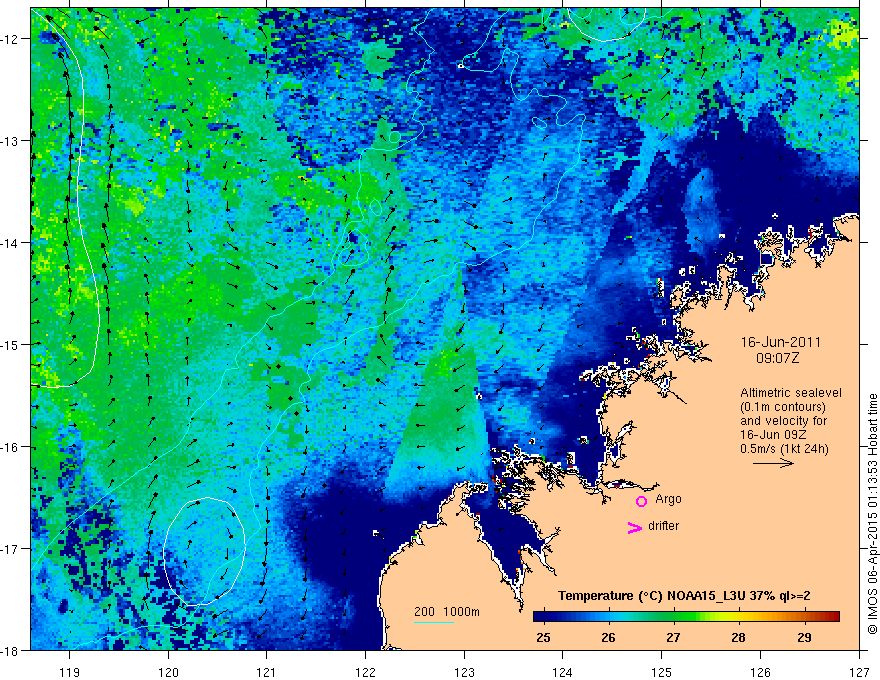This screenshot has width=880, height=680.
Task: Click the longitude axis label 122
Action: (x=366, y=672)
